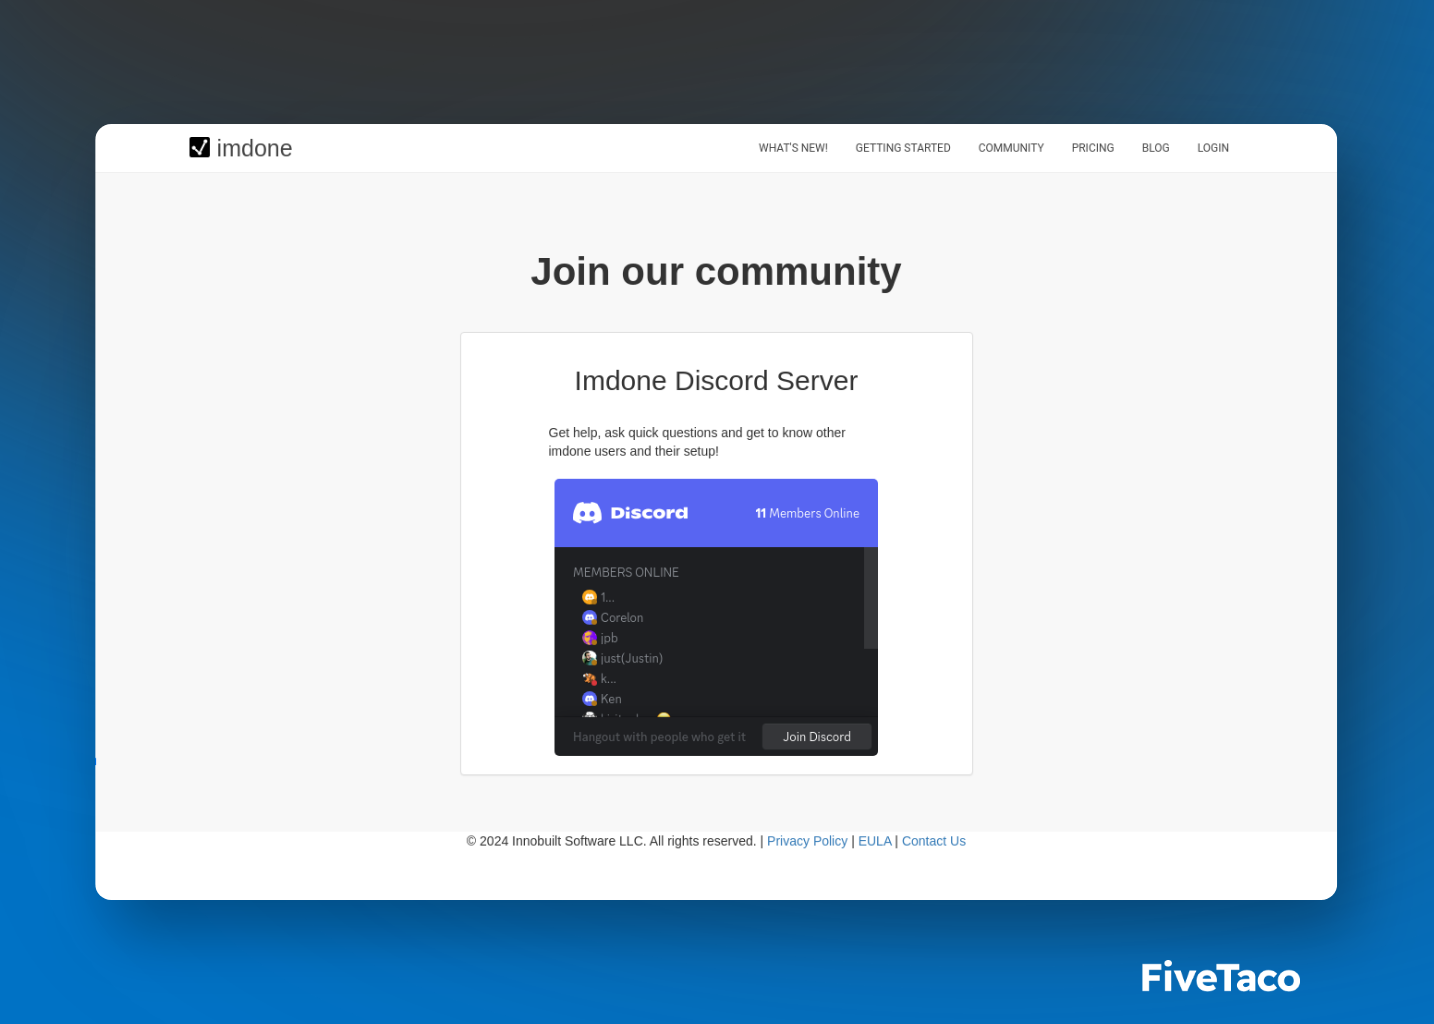Click the 11 Members Online text
Viewport: 1434px width, 1024px height.
[x=807, y=513]
